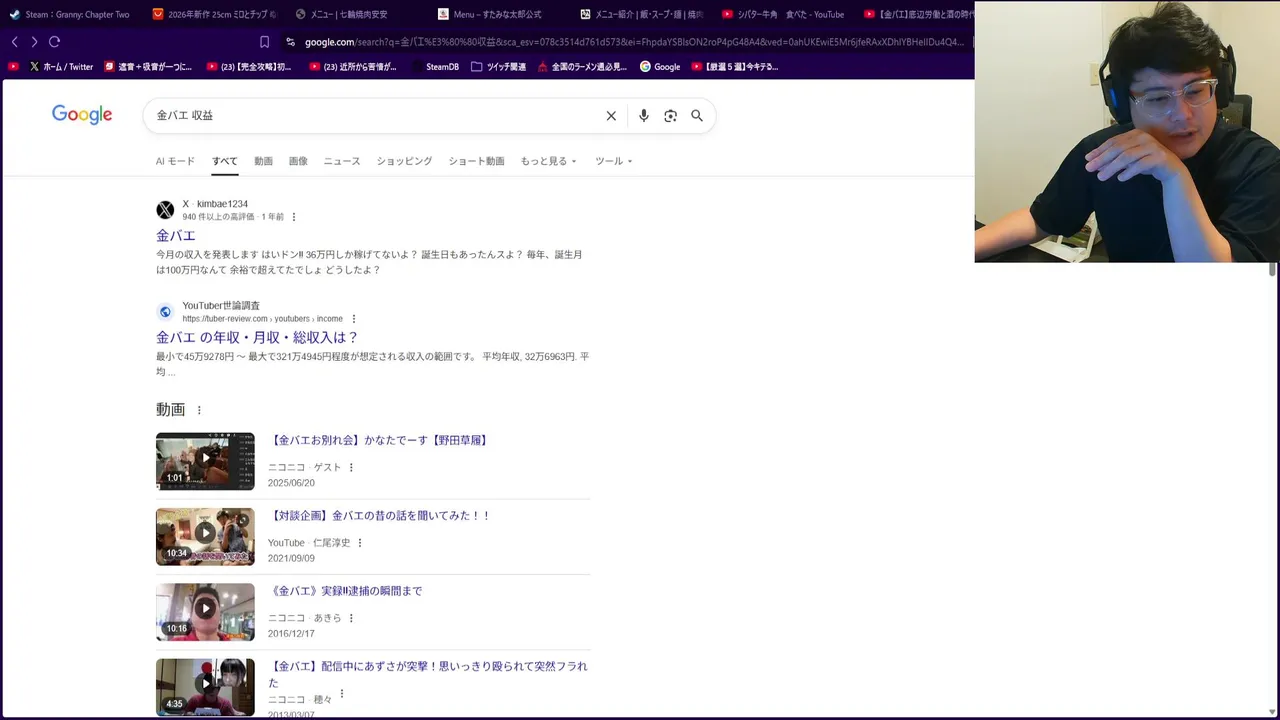This screenshot has height=720, width=1280.
Task: Open options for YouTube 仁尾淳史 video
Action: click(360, 543)
